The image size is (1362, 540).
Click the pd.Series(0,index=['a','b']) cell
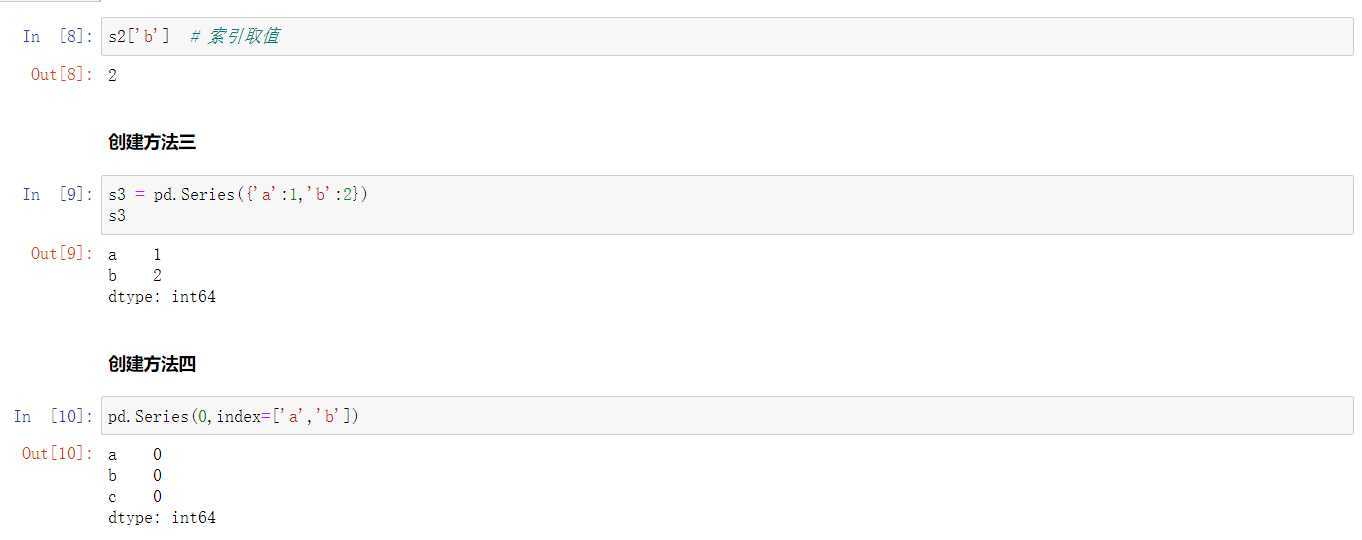pyautogui.click(x=727, y=415)
